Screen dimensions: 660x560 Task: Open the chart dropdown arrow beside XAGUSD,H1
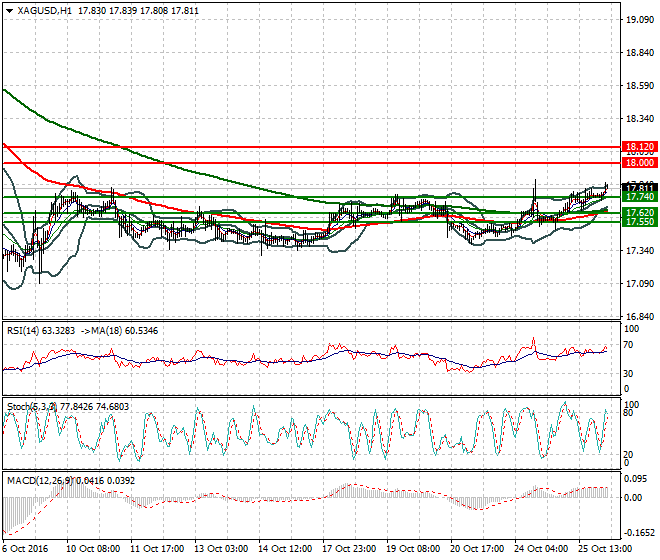tap(9, 11)
